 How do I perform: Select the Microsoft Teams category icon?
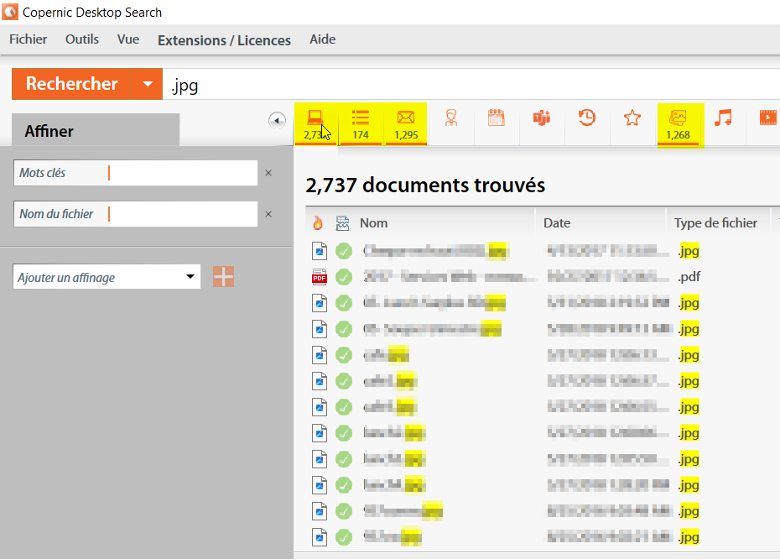541,118
